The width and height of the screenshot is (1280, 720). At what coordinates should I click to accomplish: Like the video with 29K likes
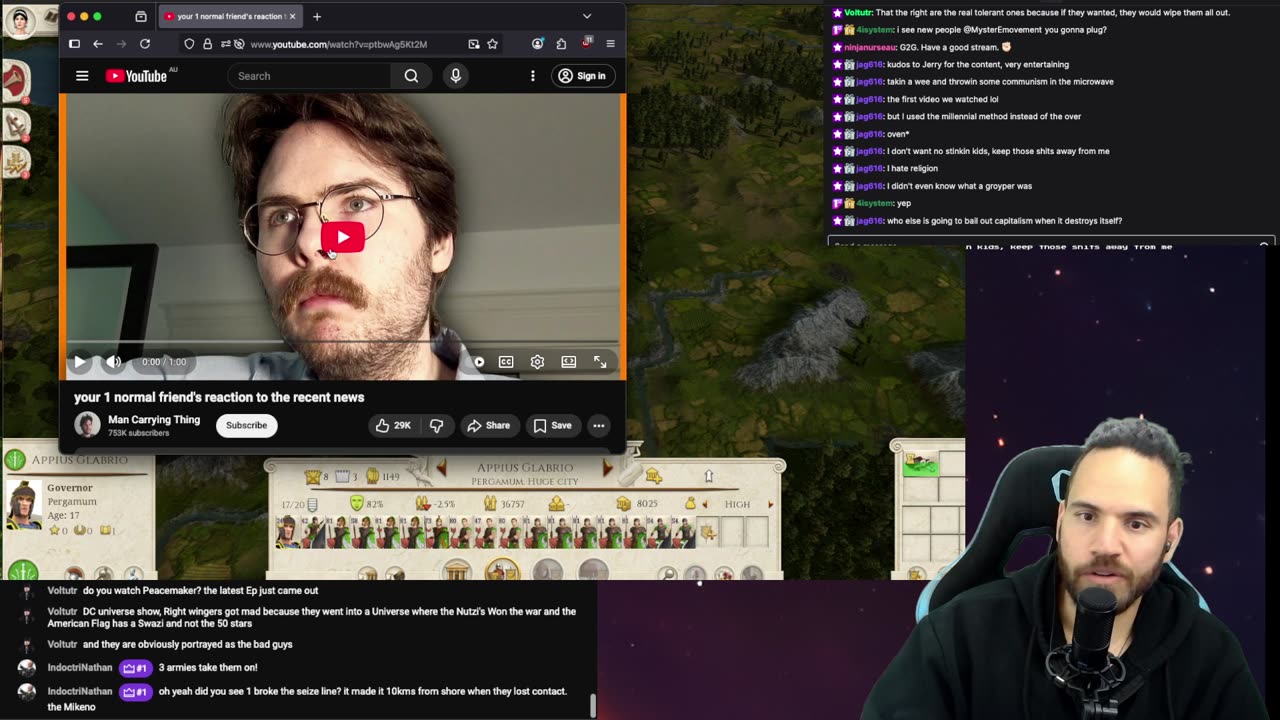click(393, 425)
